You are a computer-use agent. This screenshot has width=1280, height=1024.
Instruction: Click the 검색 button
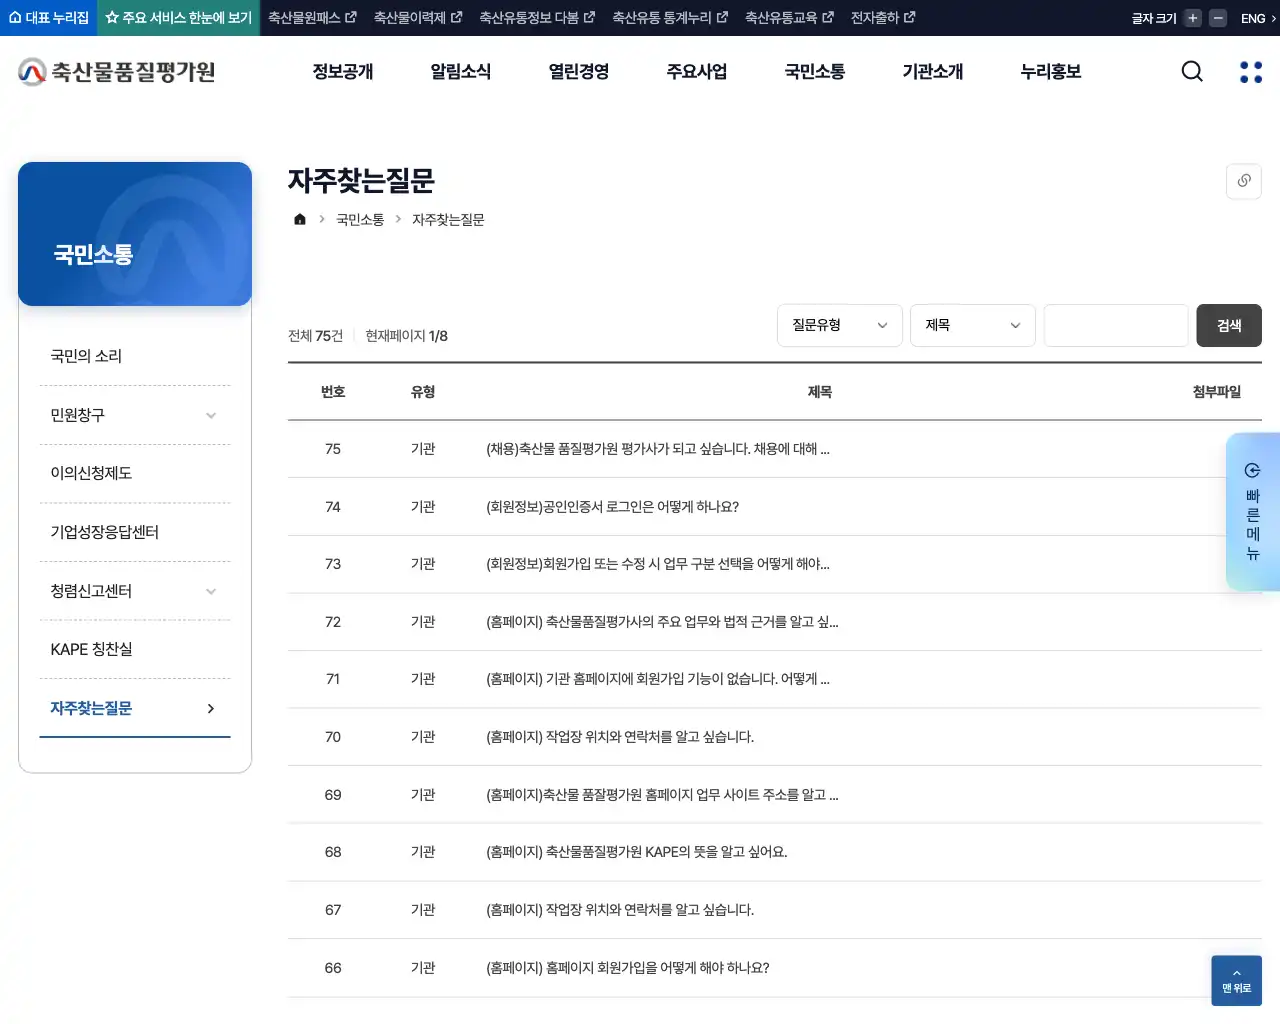(x=1229, y=325)
